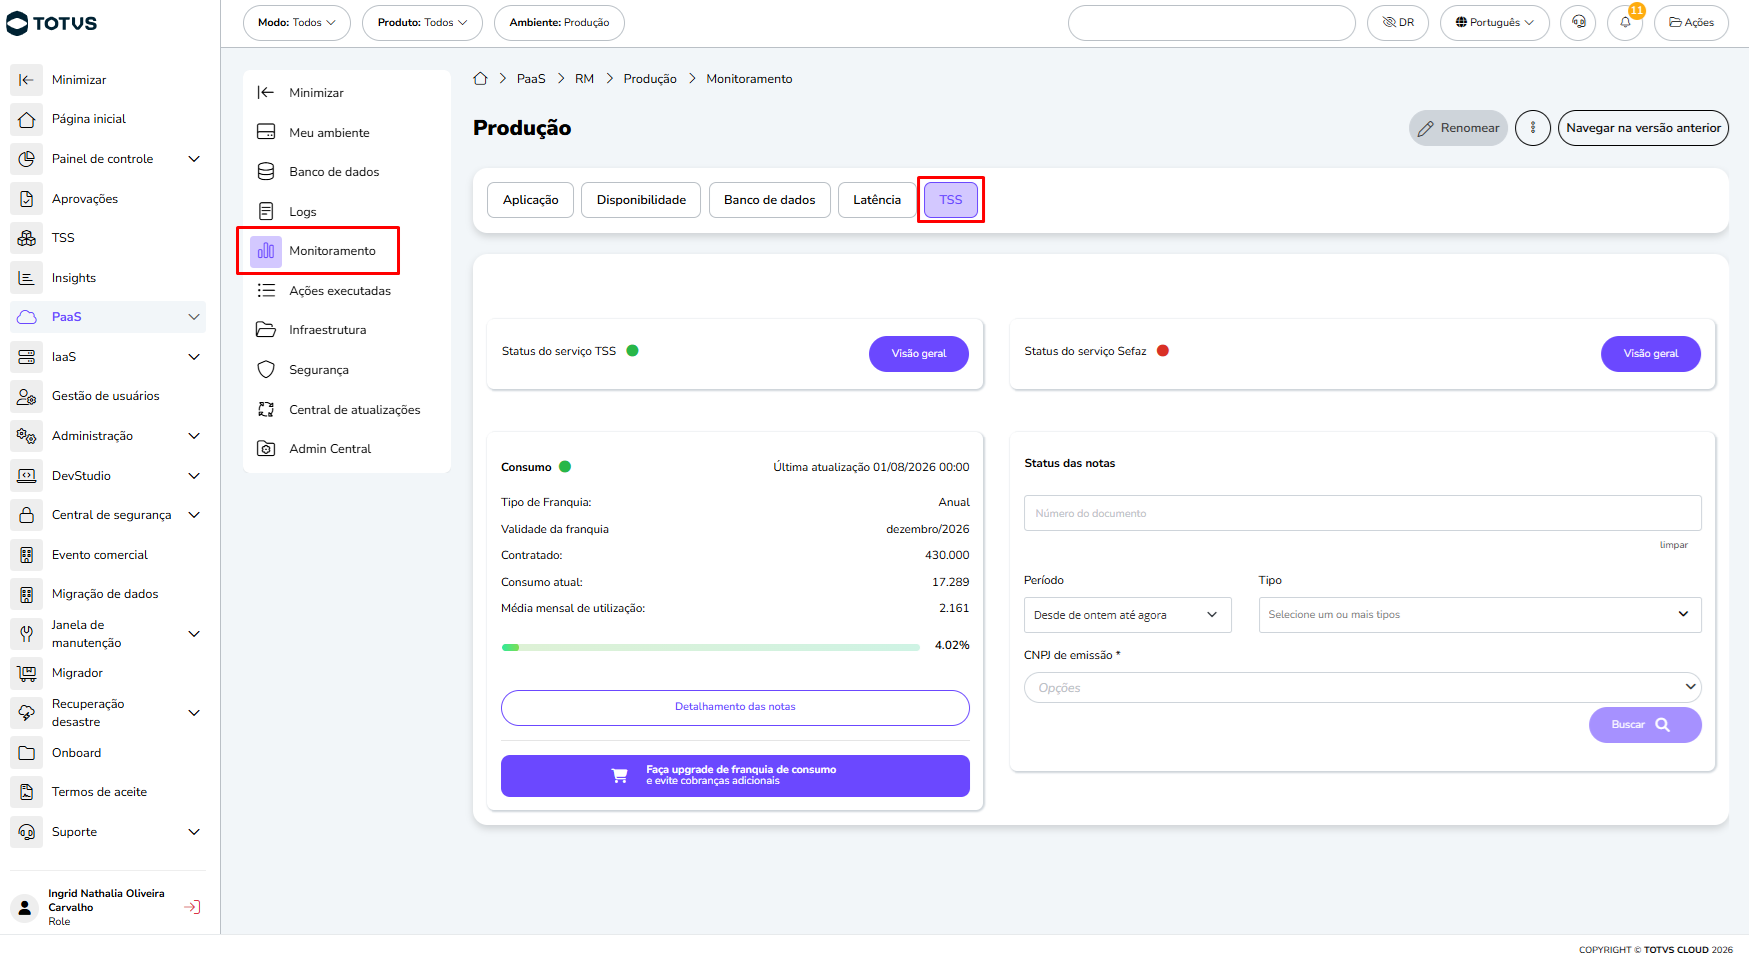Click the DevStudio icon
Screen dimensions: 1750x967
coord(27,476)
